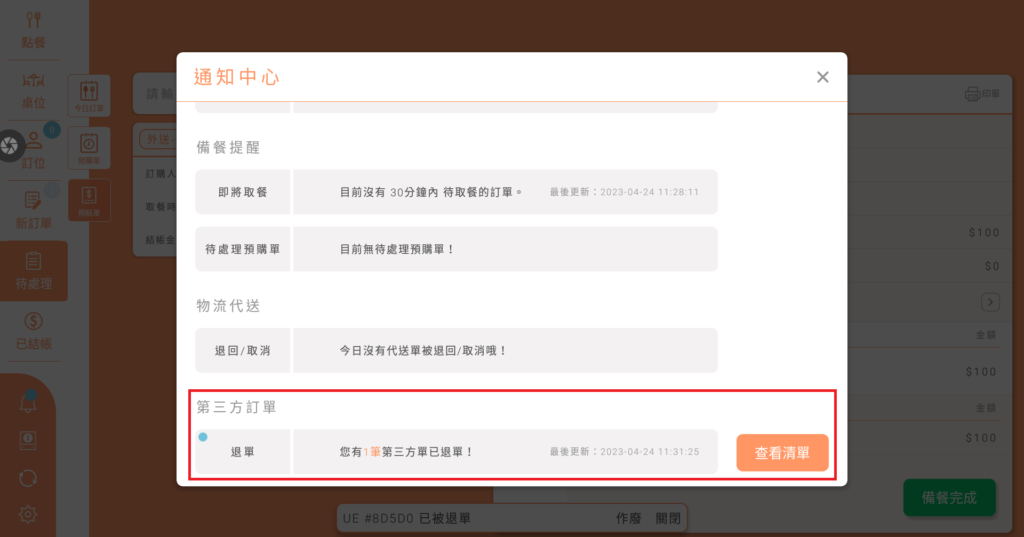This screenshot has width=1024, height=537.
Task: Select the 待處理預購單 notification row
Action: (x=456, y=249)
